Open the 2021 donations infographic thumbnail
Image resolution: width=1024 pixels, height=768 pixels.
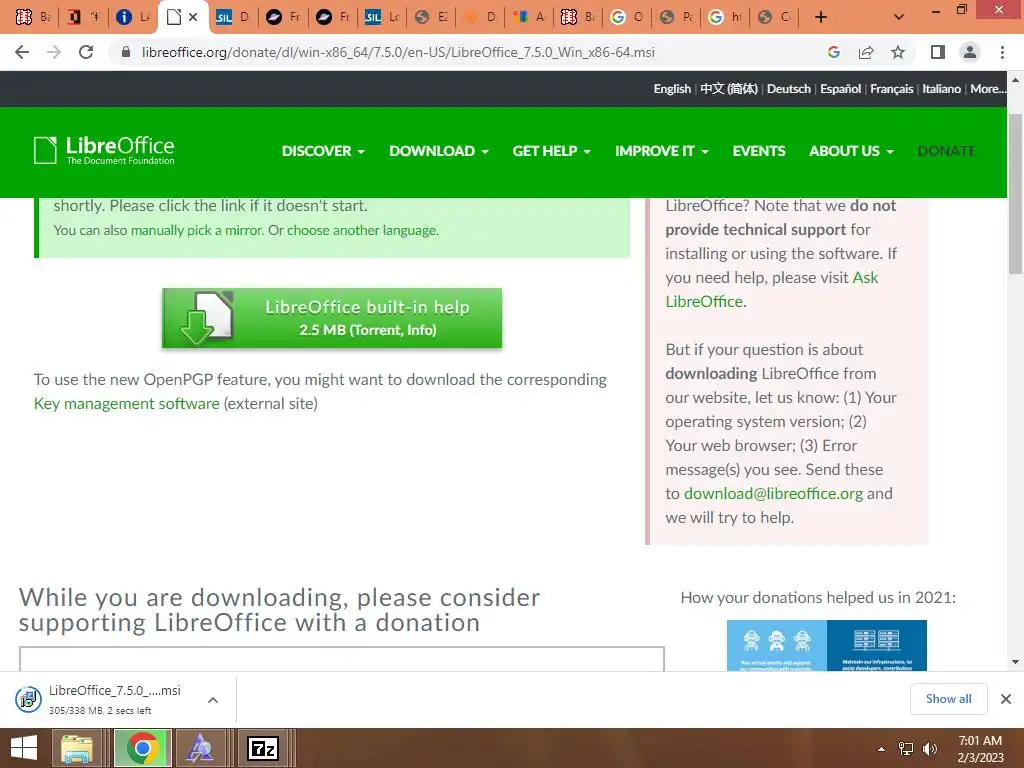coord(826,645)
